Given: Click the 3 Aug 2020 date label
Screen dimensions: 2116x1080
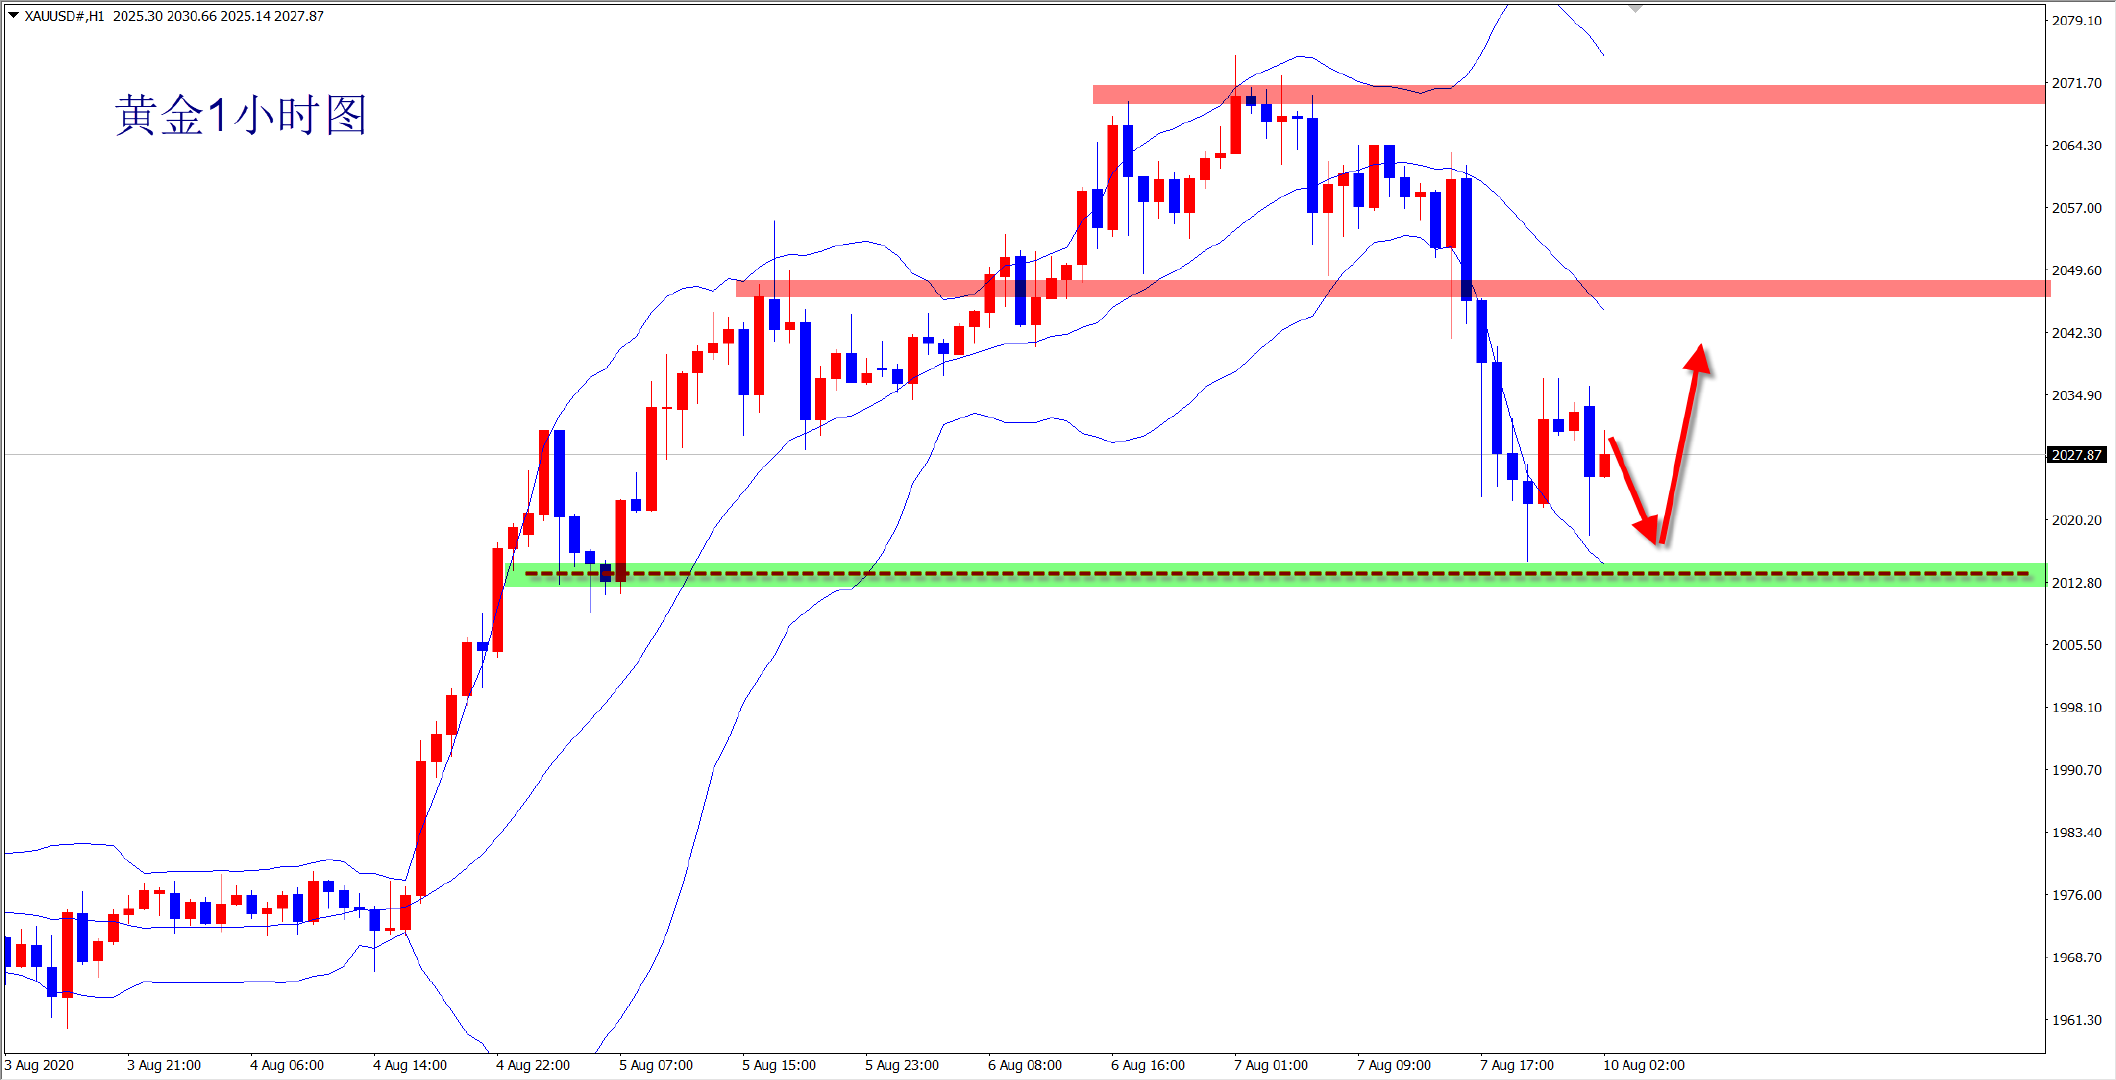Looking at the screenshot, I should (40, 1065).
